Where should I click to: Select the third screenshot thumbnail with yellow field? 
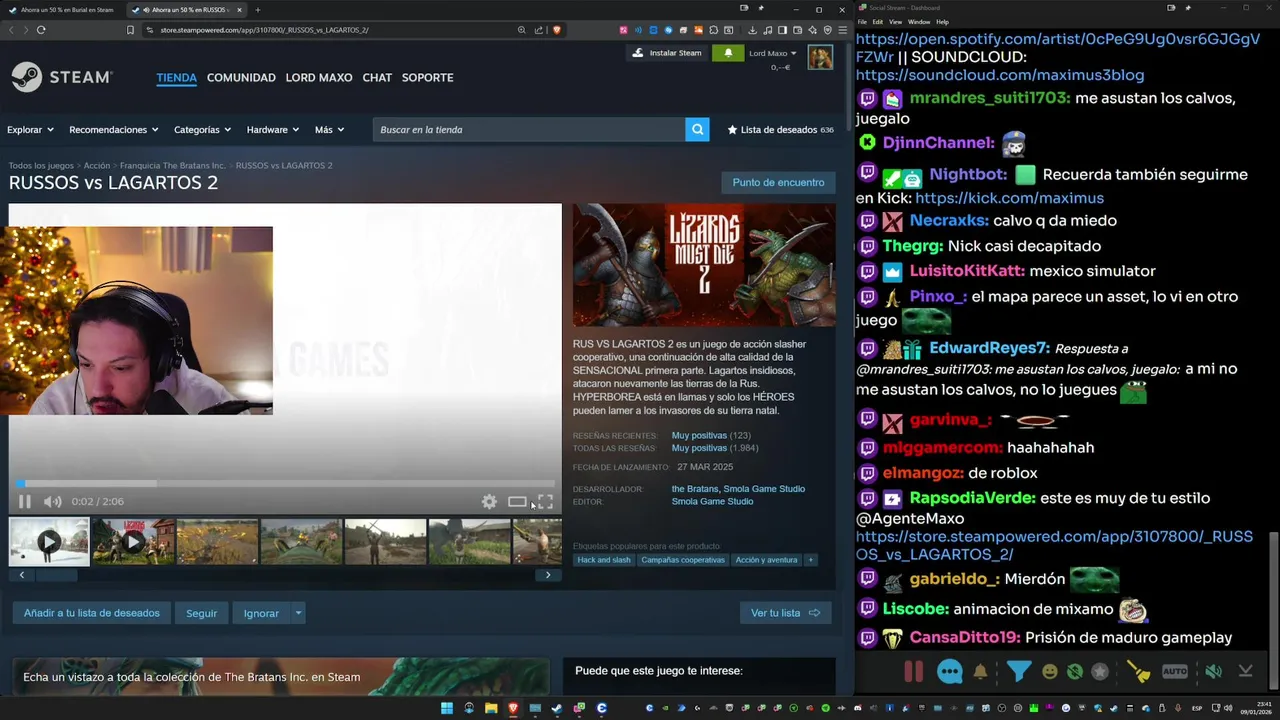(x=217, y=542)
